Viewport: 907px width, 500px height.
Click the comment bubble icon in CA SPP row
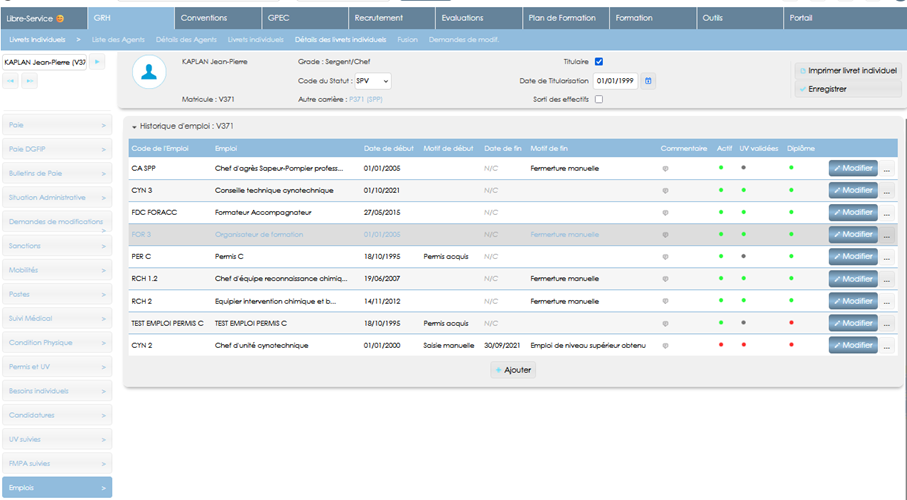(665, 169)
